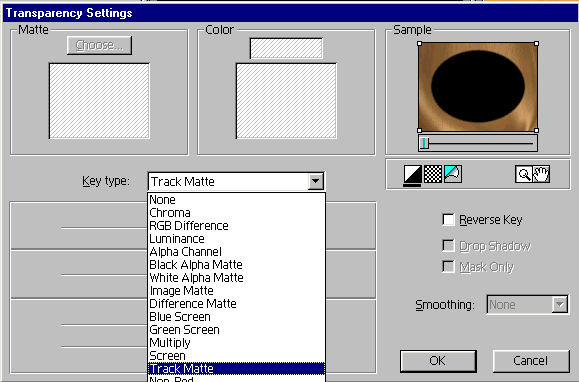
Task: Select the hand pan tool
Action: tap(541, 174)
